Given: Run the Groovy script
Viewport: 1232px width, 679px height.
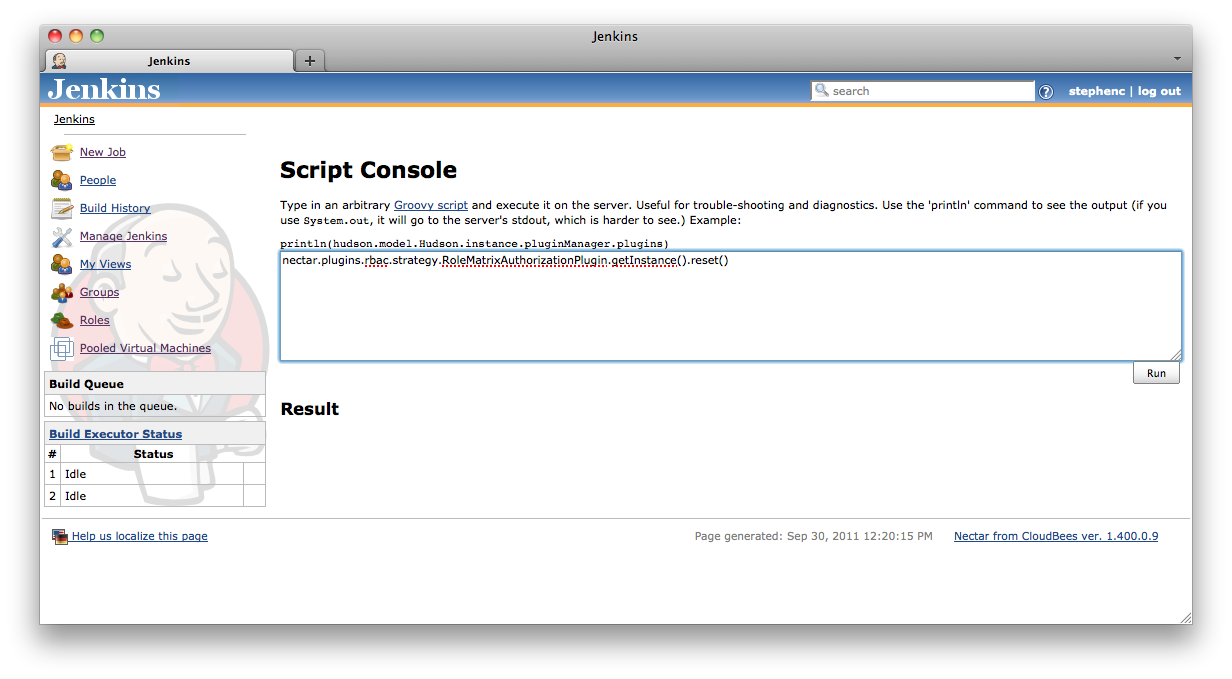Looking at the screenshot, I should click(1156, 373).
